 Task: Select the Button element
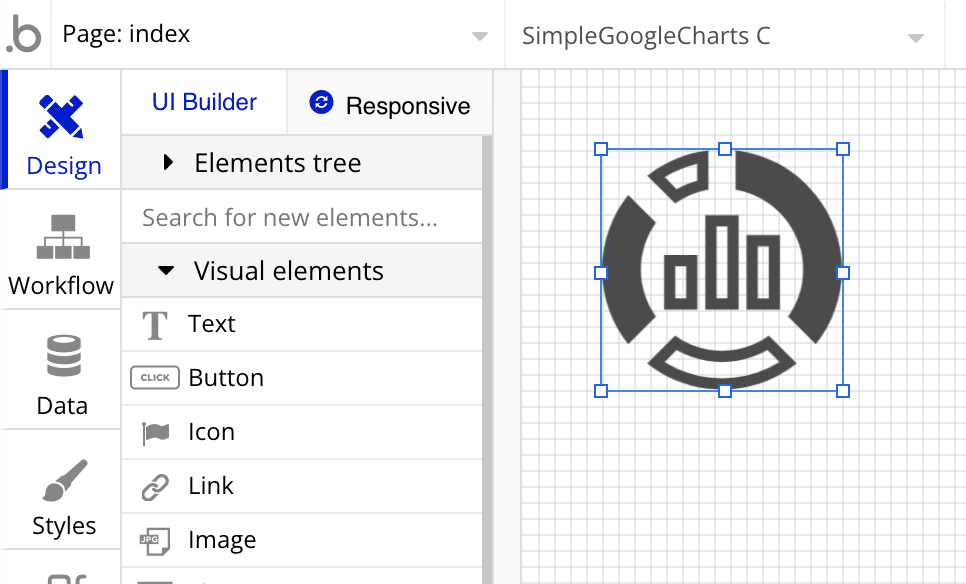[x=226, y=378]
